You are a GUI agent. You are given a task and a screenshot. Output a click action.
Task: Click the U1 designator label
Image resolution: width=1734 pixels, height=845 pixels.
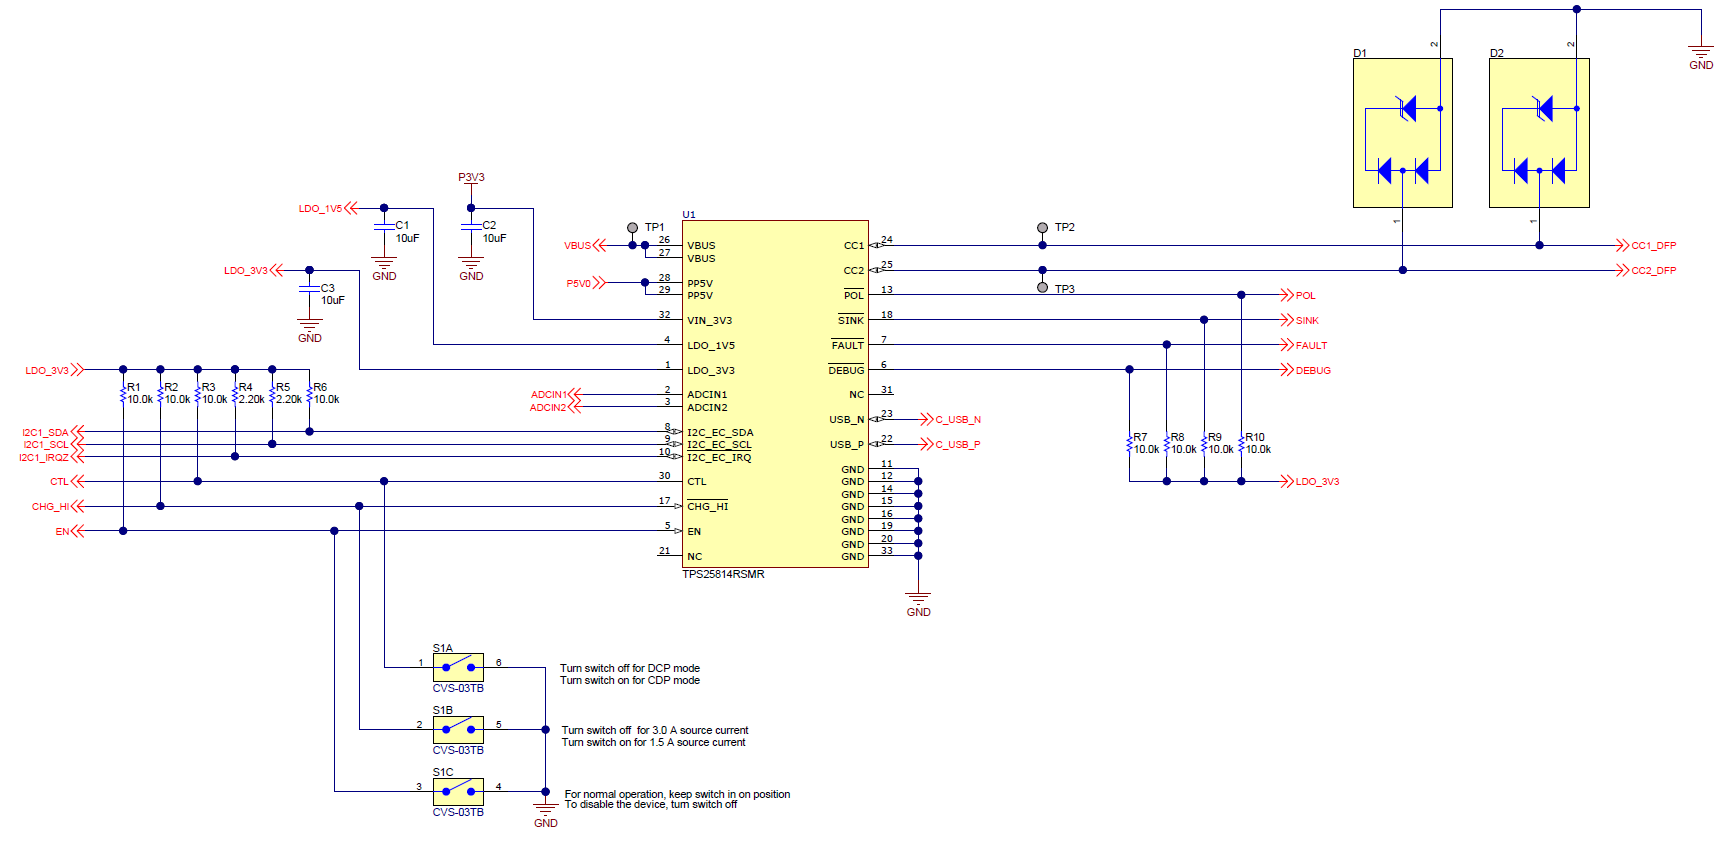[689, 214]
